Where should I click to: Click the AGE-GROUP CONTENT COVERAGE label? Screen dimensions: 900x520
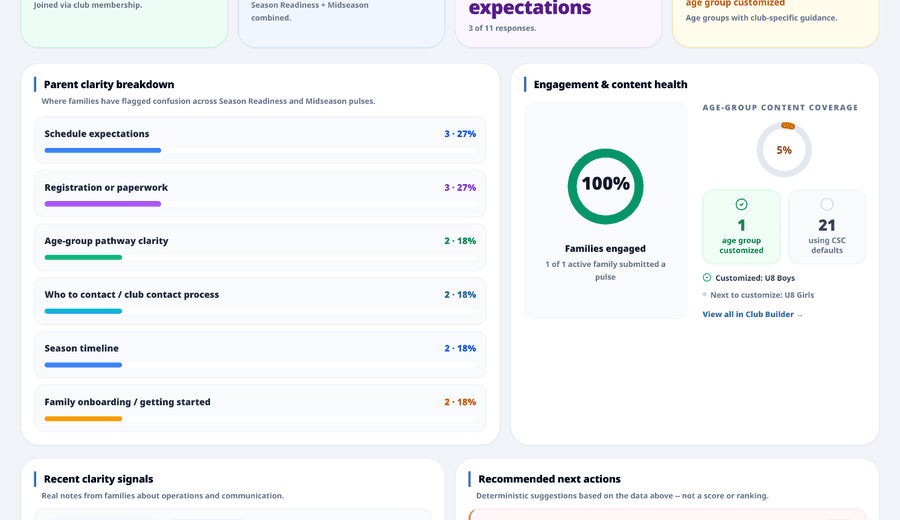(x=780, y=107)
